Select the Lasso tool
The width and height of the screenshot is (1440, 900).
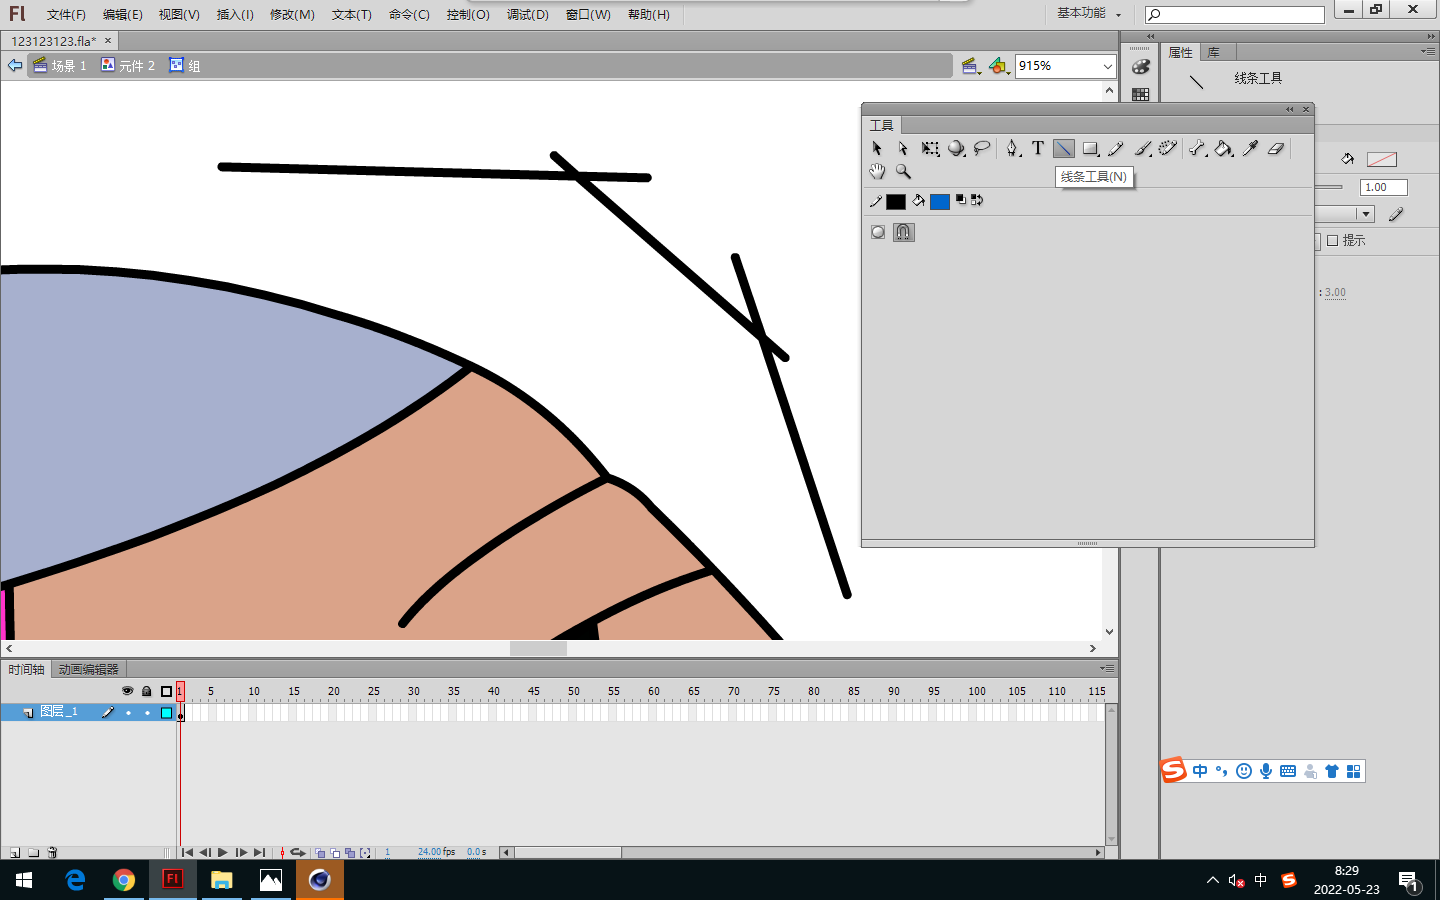tap(982, 149)
